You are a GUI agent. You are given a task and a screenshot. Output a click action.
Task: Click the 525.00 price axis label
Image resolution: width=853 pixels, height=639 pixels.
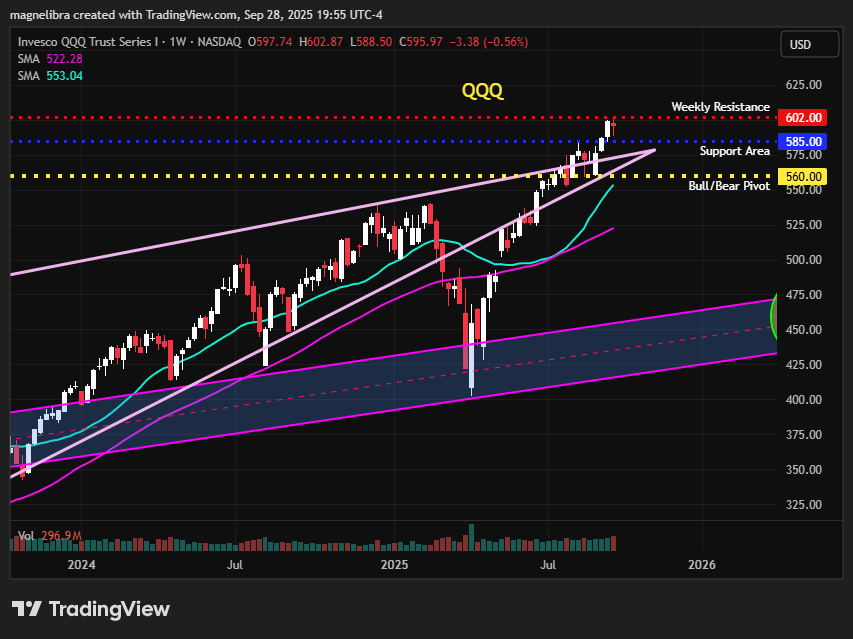(803, 224)
